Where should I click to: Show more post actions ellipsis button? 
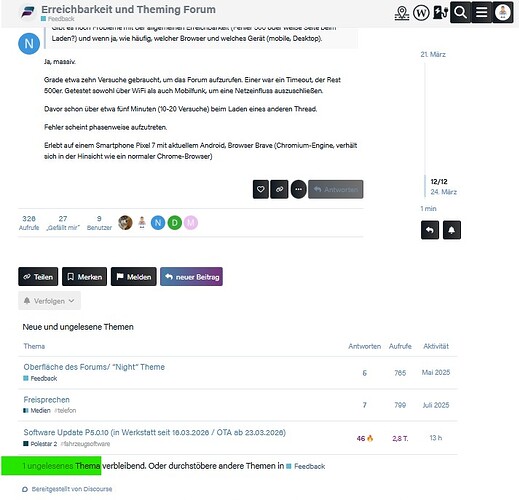pos(298,189)
